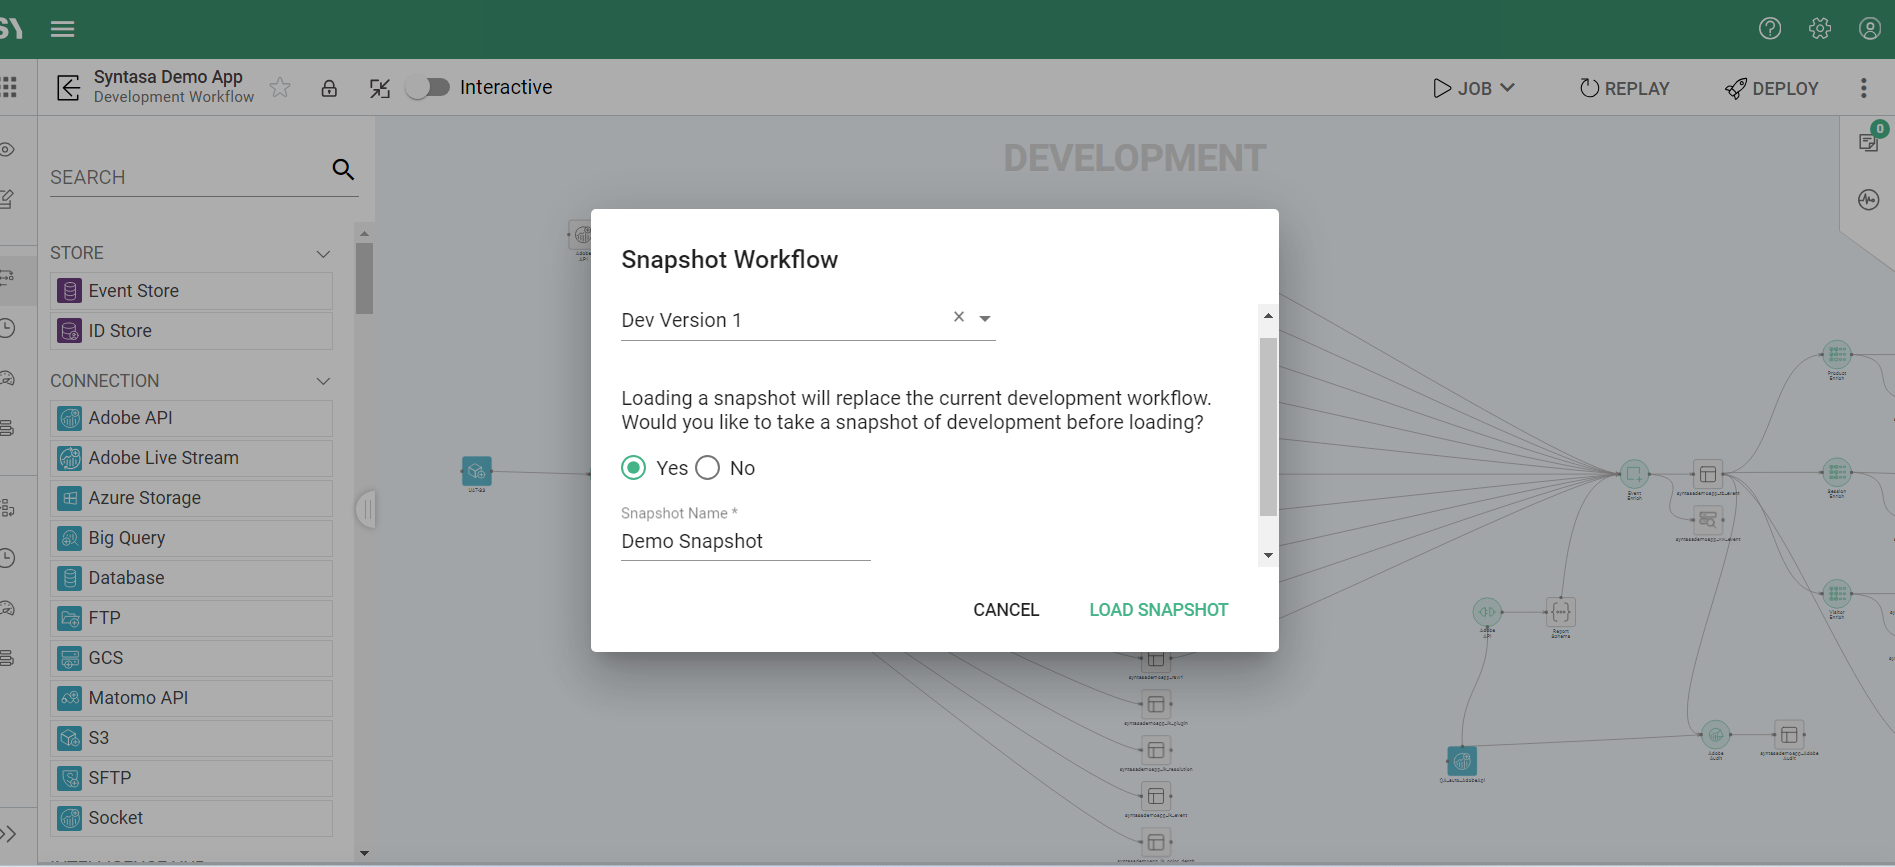Click the favorite star icon
1895x867 pixels.
coord(280,88)
